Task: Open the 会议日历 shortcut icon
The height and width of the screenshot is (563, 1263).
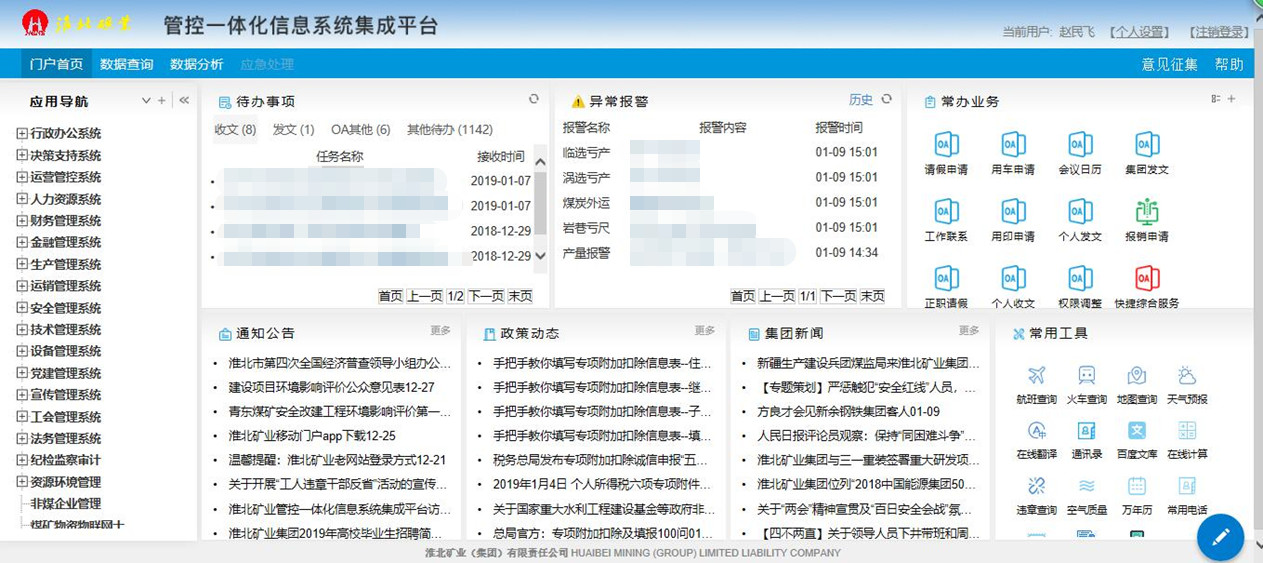Action: pyautogui.click(x=1080, y=145)
